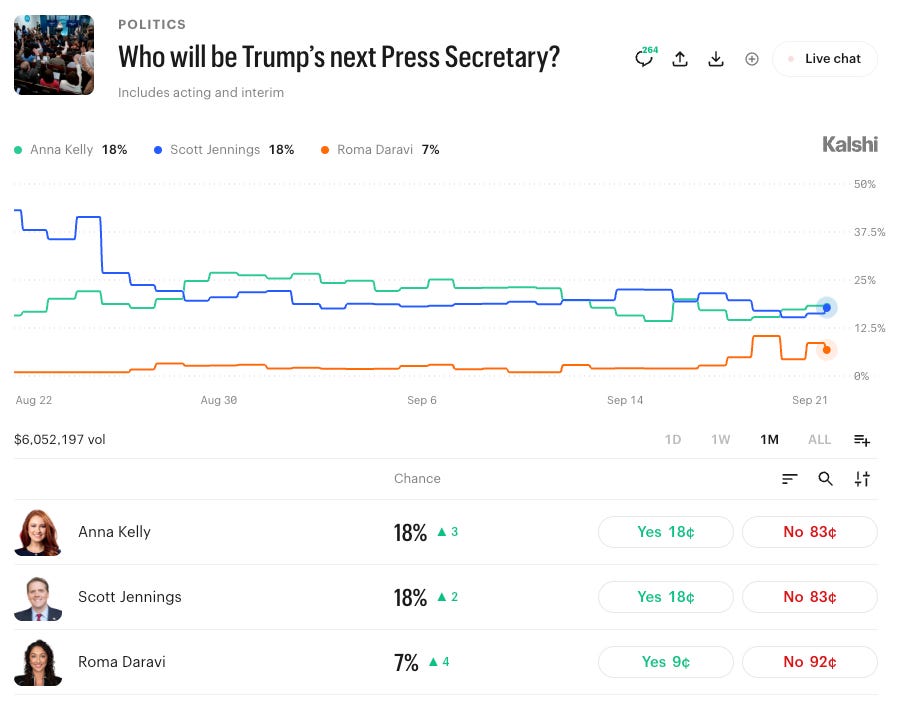Screen dimensions: 917x705
Task: Click the add-series icon beside ALL
Action: pyautogui.click(x=862, y=440)
